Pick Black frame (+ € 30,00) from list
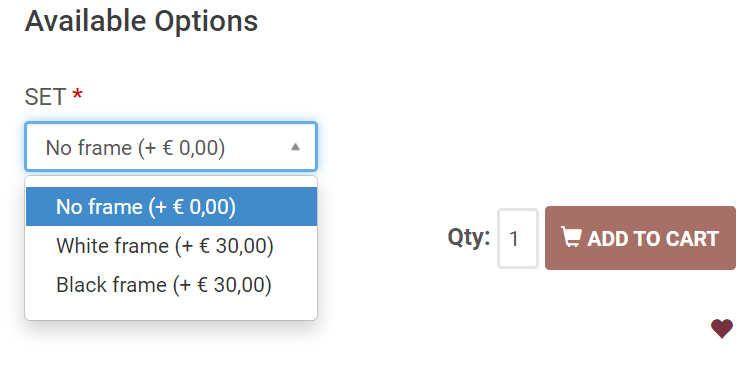This screenshot has width=750, height=374. click(x=171, y=285)
